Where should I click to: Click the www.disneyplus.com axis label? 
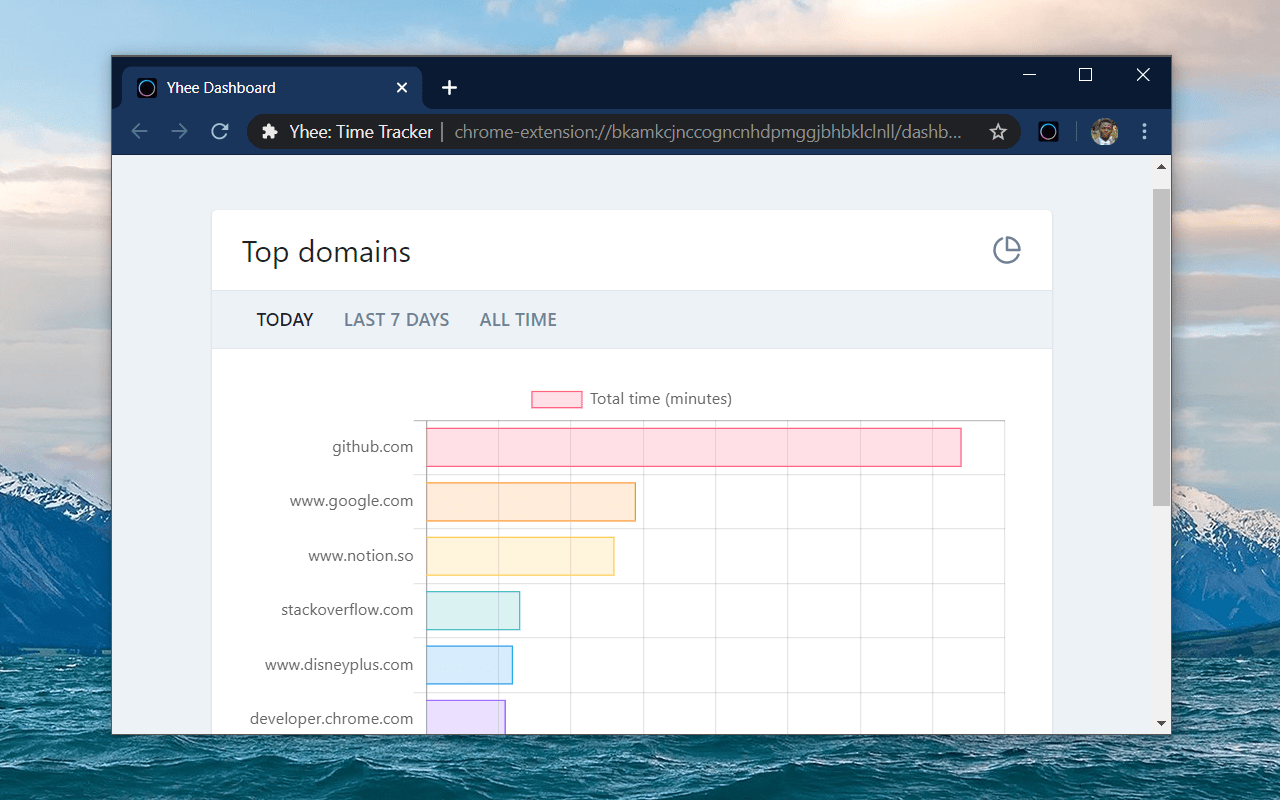point(339,665)
